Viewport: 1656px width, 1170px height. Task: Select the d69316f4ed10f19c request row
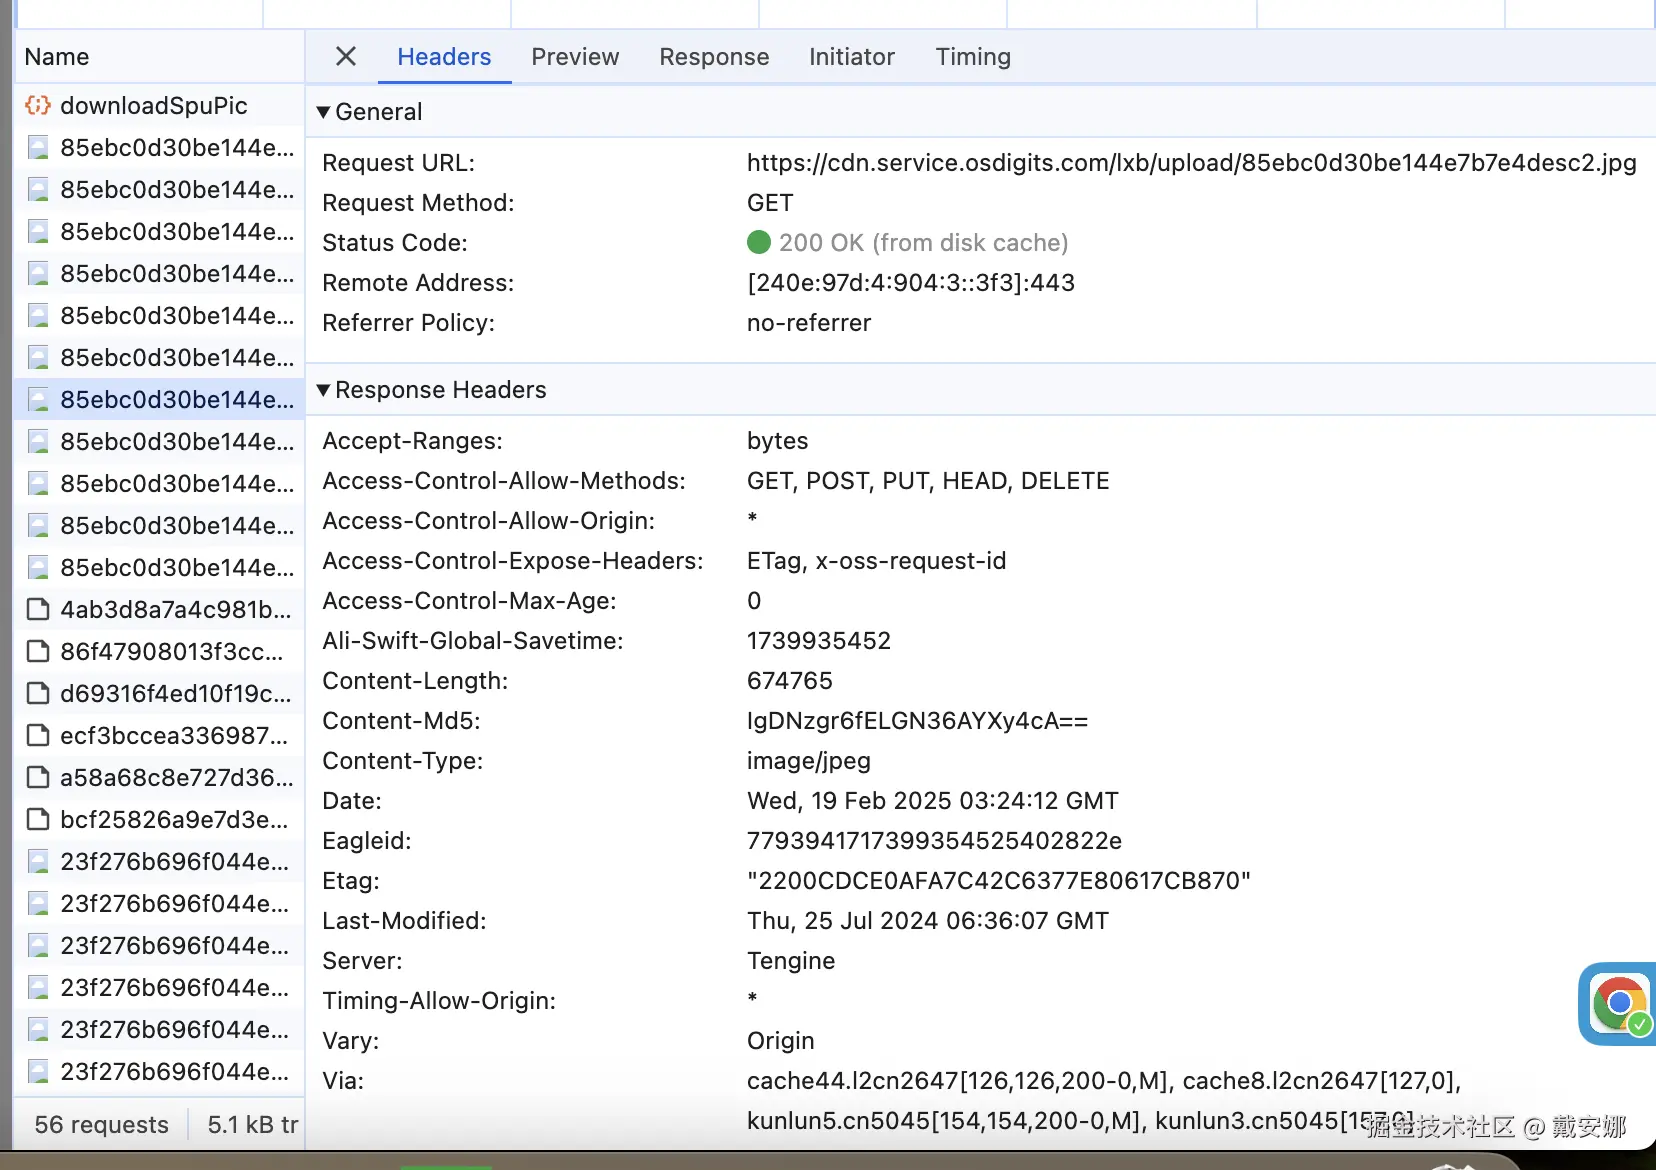point(160,693)
